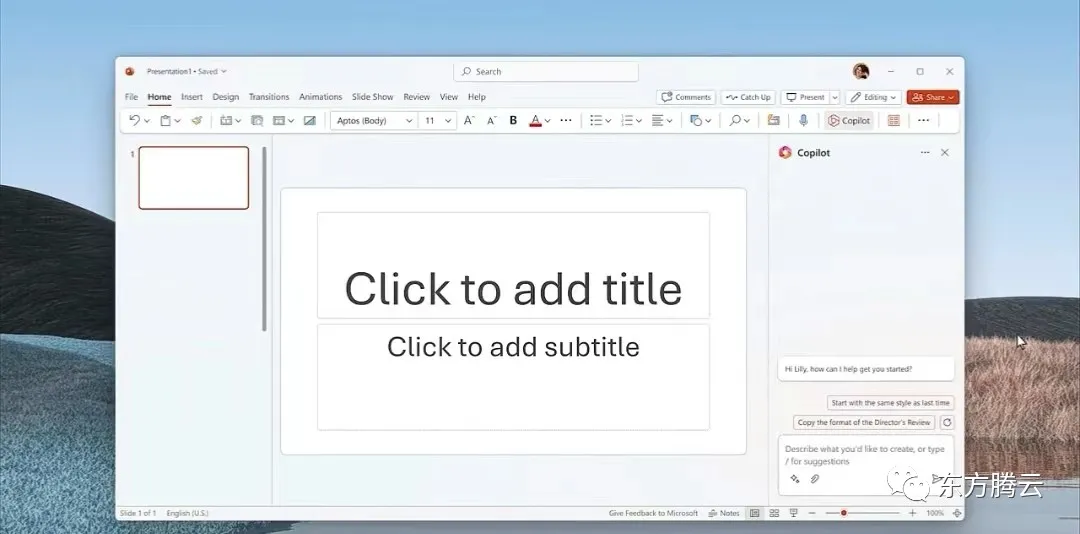Click the attach paperclip icon in Copilot
Image resolution: width=1080 pixels, height=534 pixels.
pos(815,479)
